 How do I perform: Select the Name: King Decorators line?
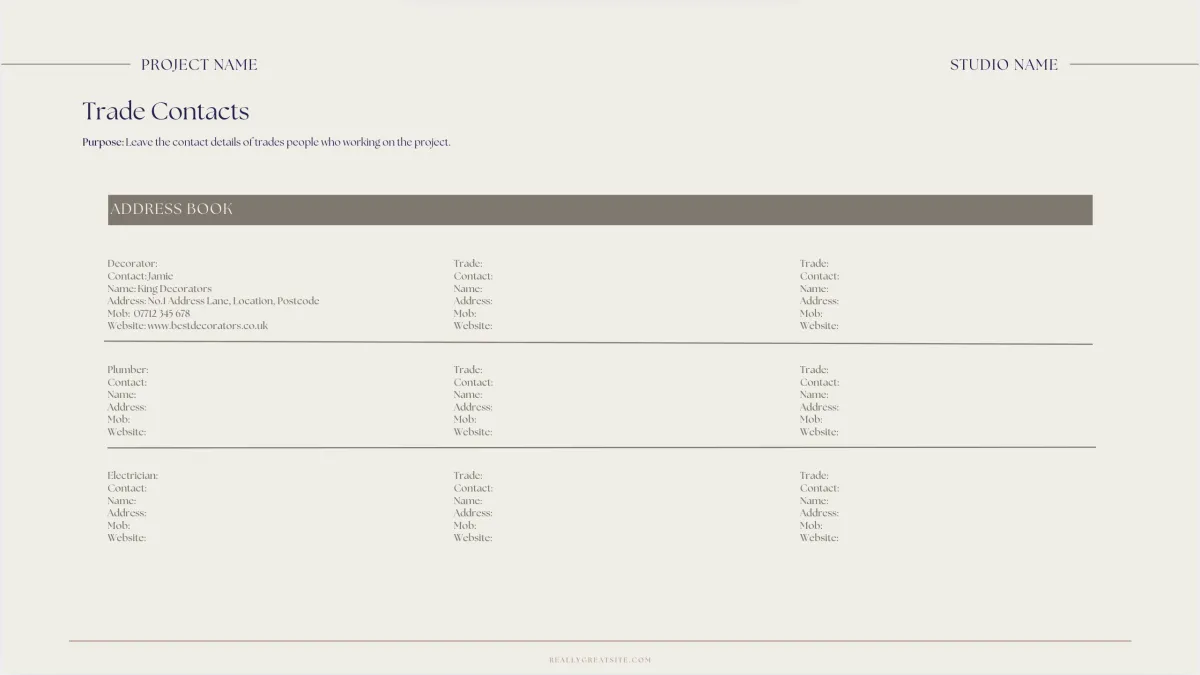tap(159, 289)
